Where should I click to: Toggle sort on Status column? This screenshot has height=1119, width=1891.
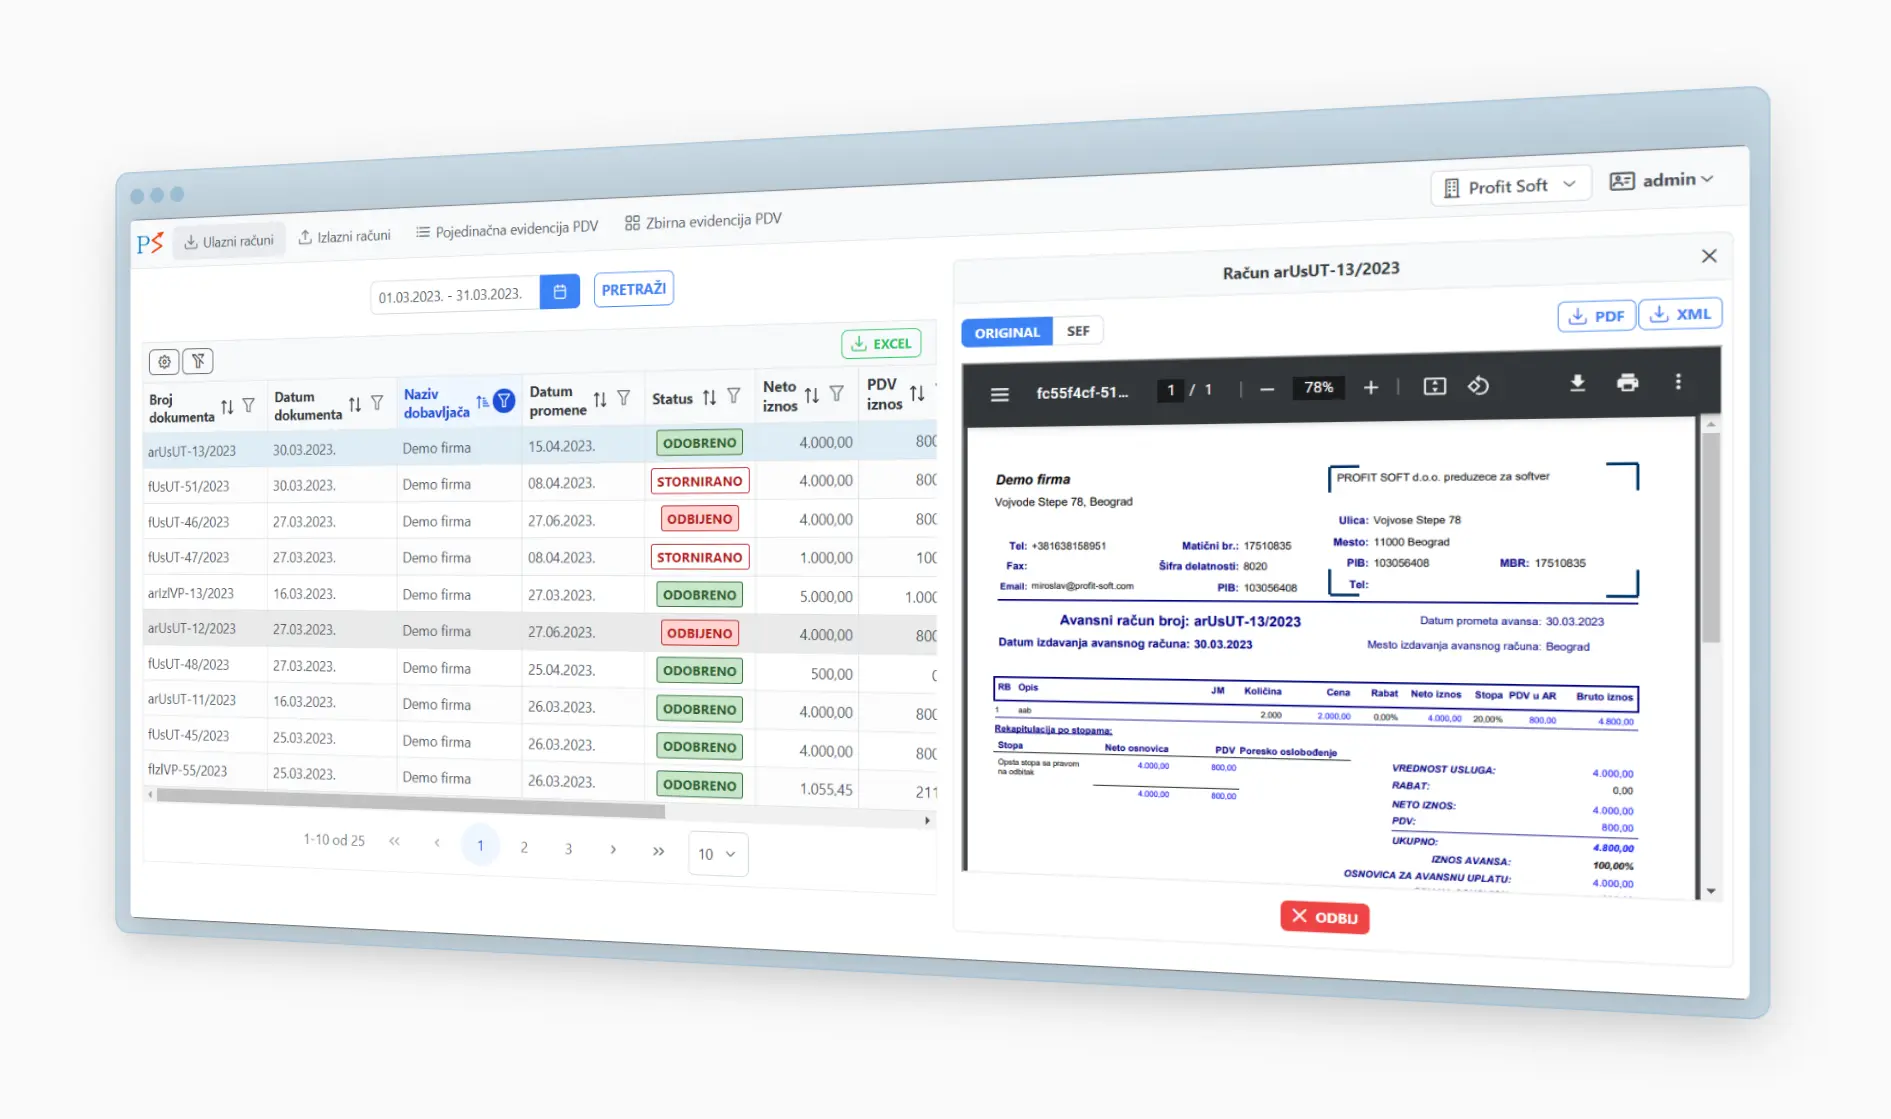[709, 397]
